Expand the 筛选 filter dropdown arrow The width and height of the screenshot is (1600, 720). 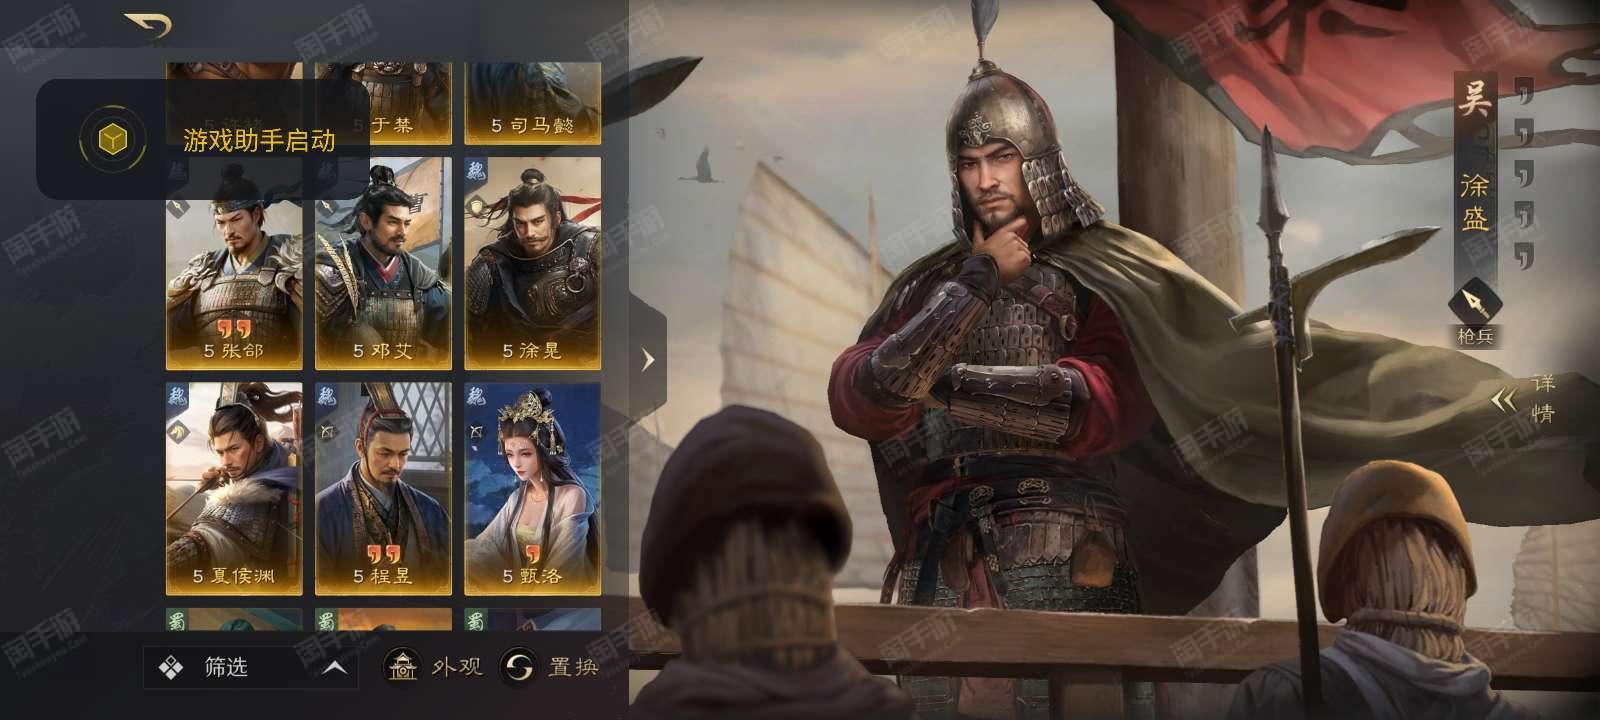[x=335, y=667]
